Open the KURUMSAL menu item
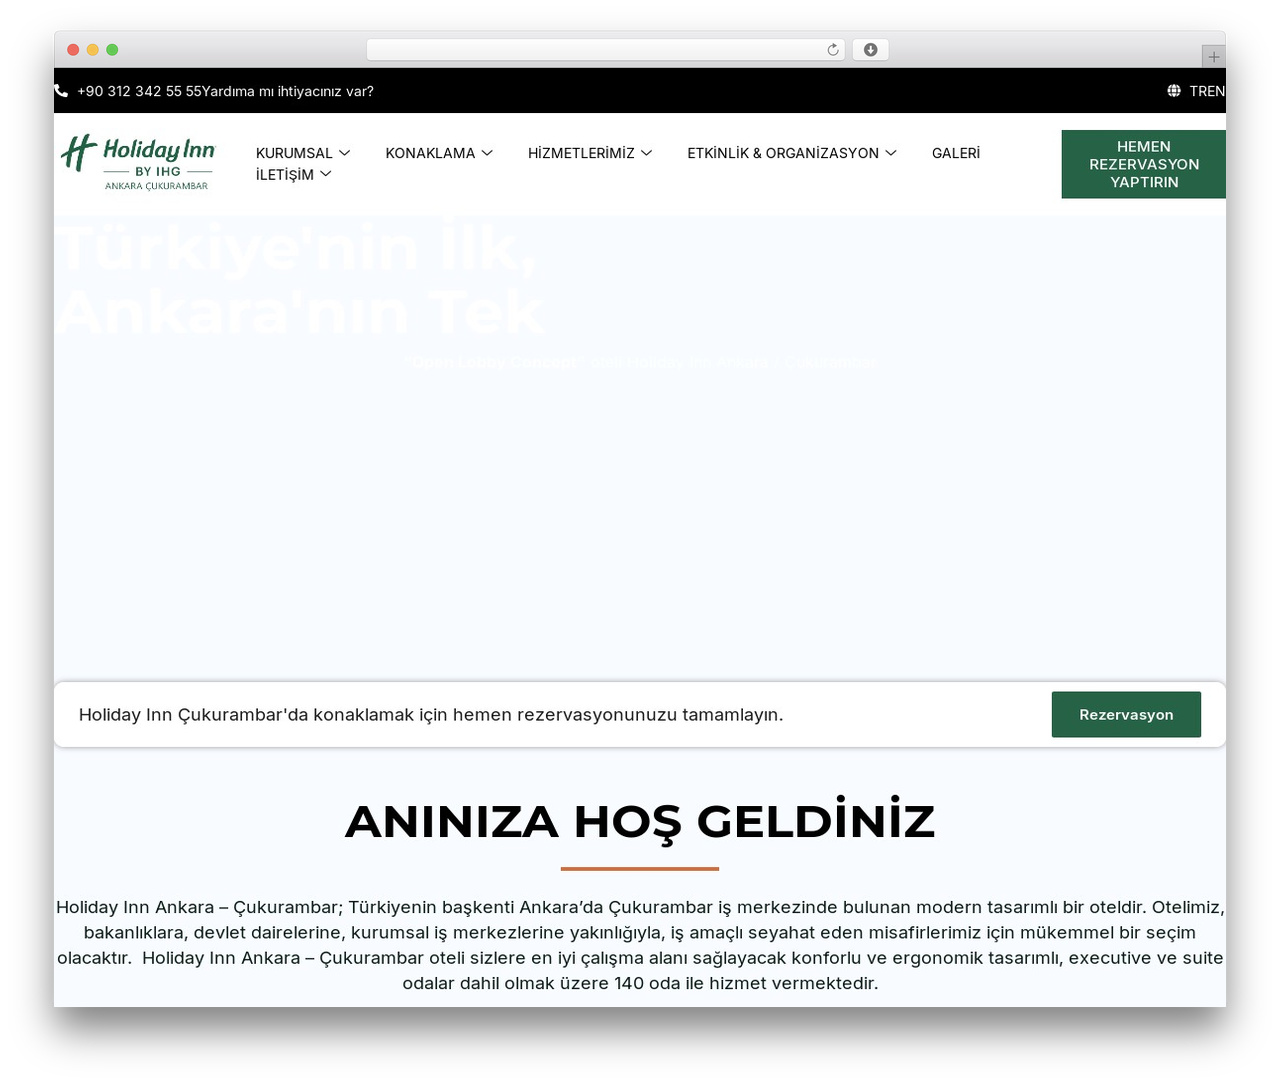Viewport: 1280px width, 1084px height. [294, 153]
